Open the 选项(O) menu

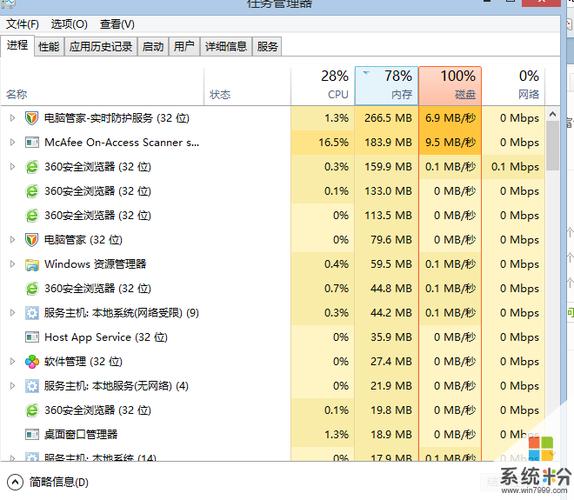69,25
